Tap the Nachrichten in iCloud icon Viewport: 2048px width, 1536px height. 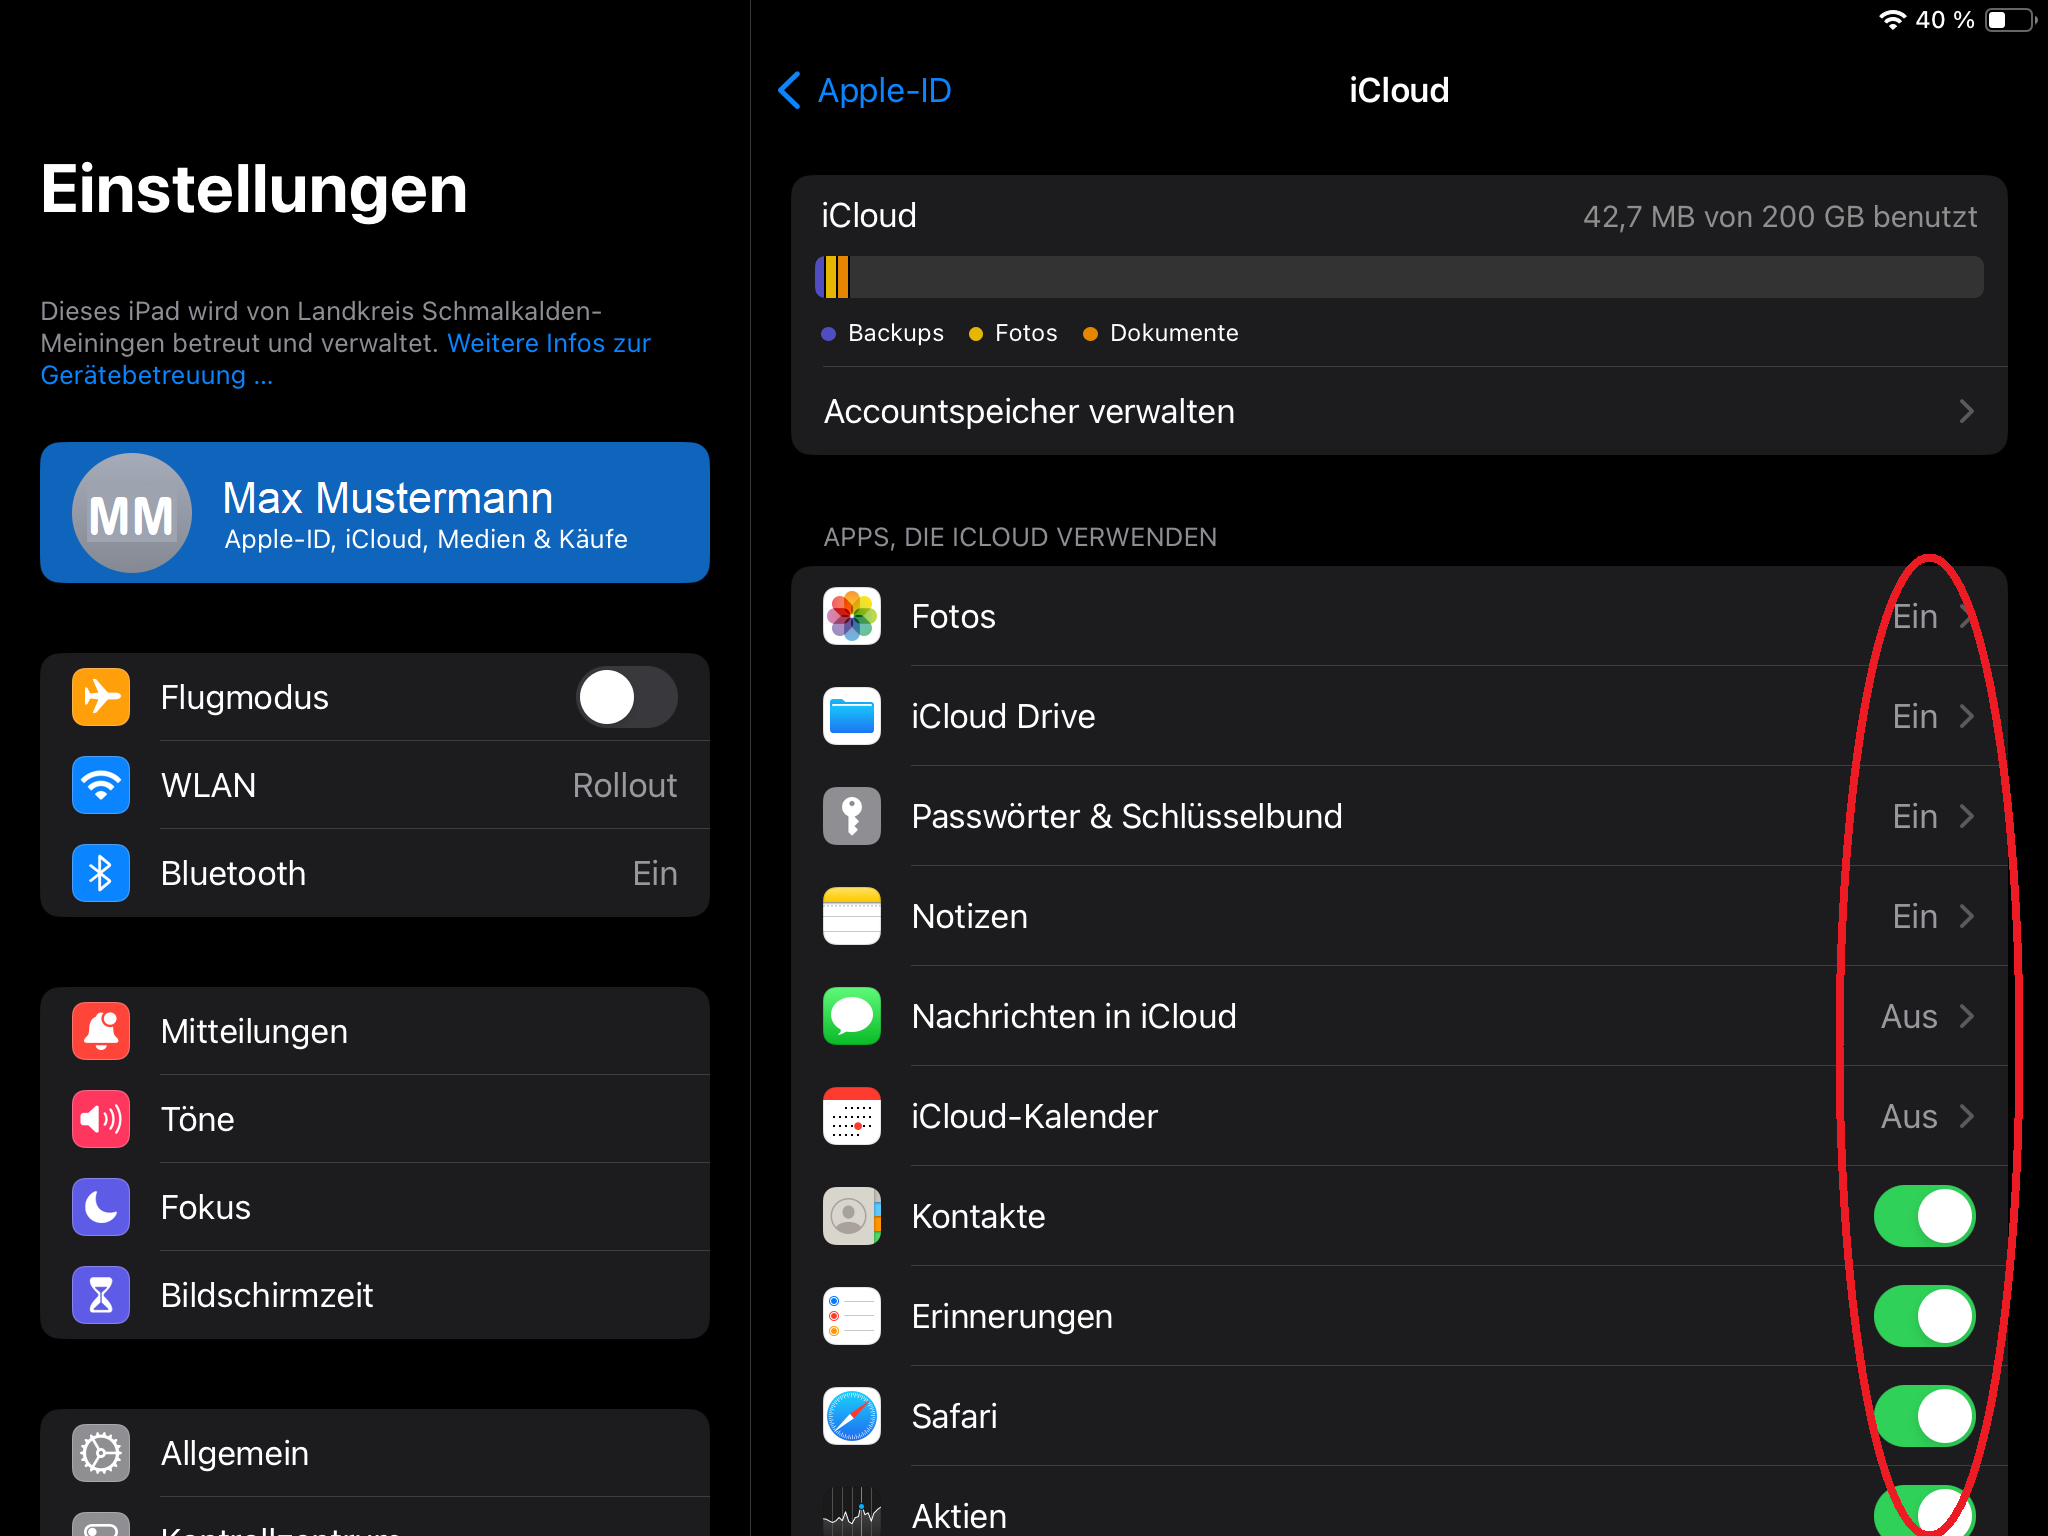point(851,1016)
